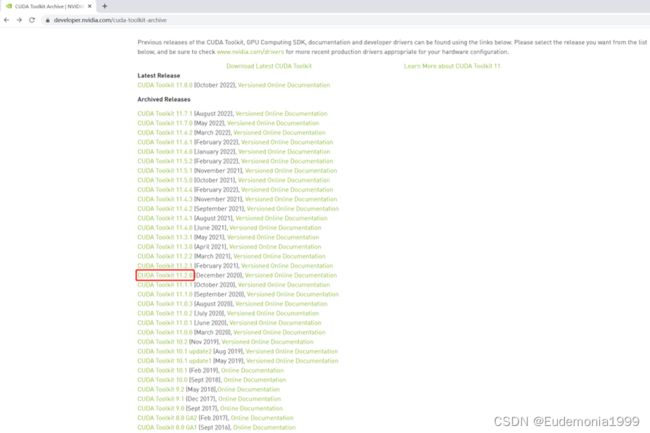This screenshot has height=433, width=650.
Task: Open Versioned Online Documentation for 11.4.2
Action: (x=293, y=209)
